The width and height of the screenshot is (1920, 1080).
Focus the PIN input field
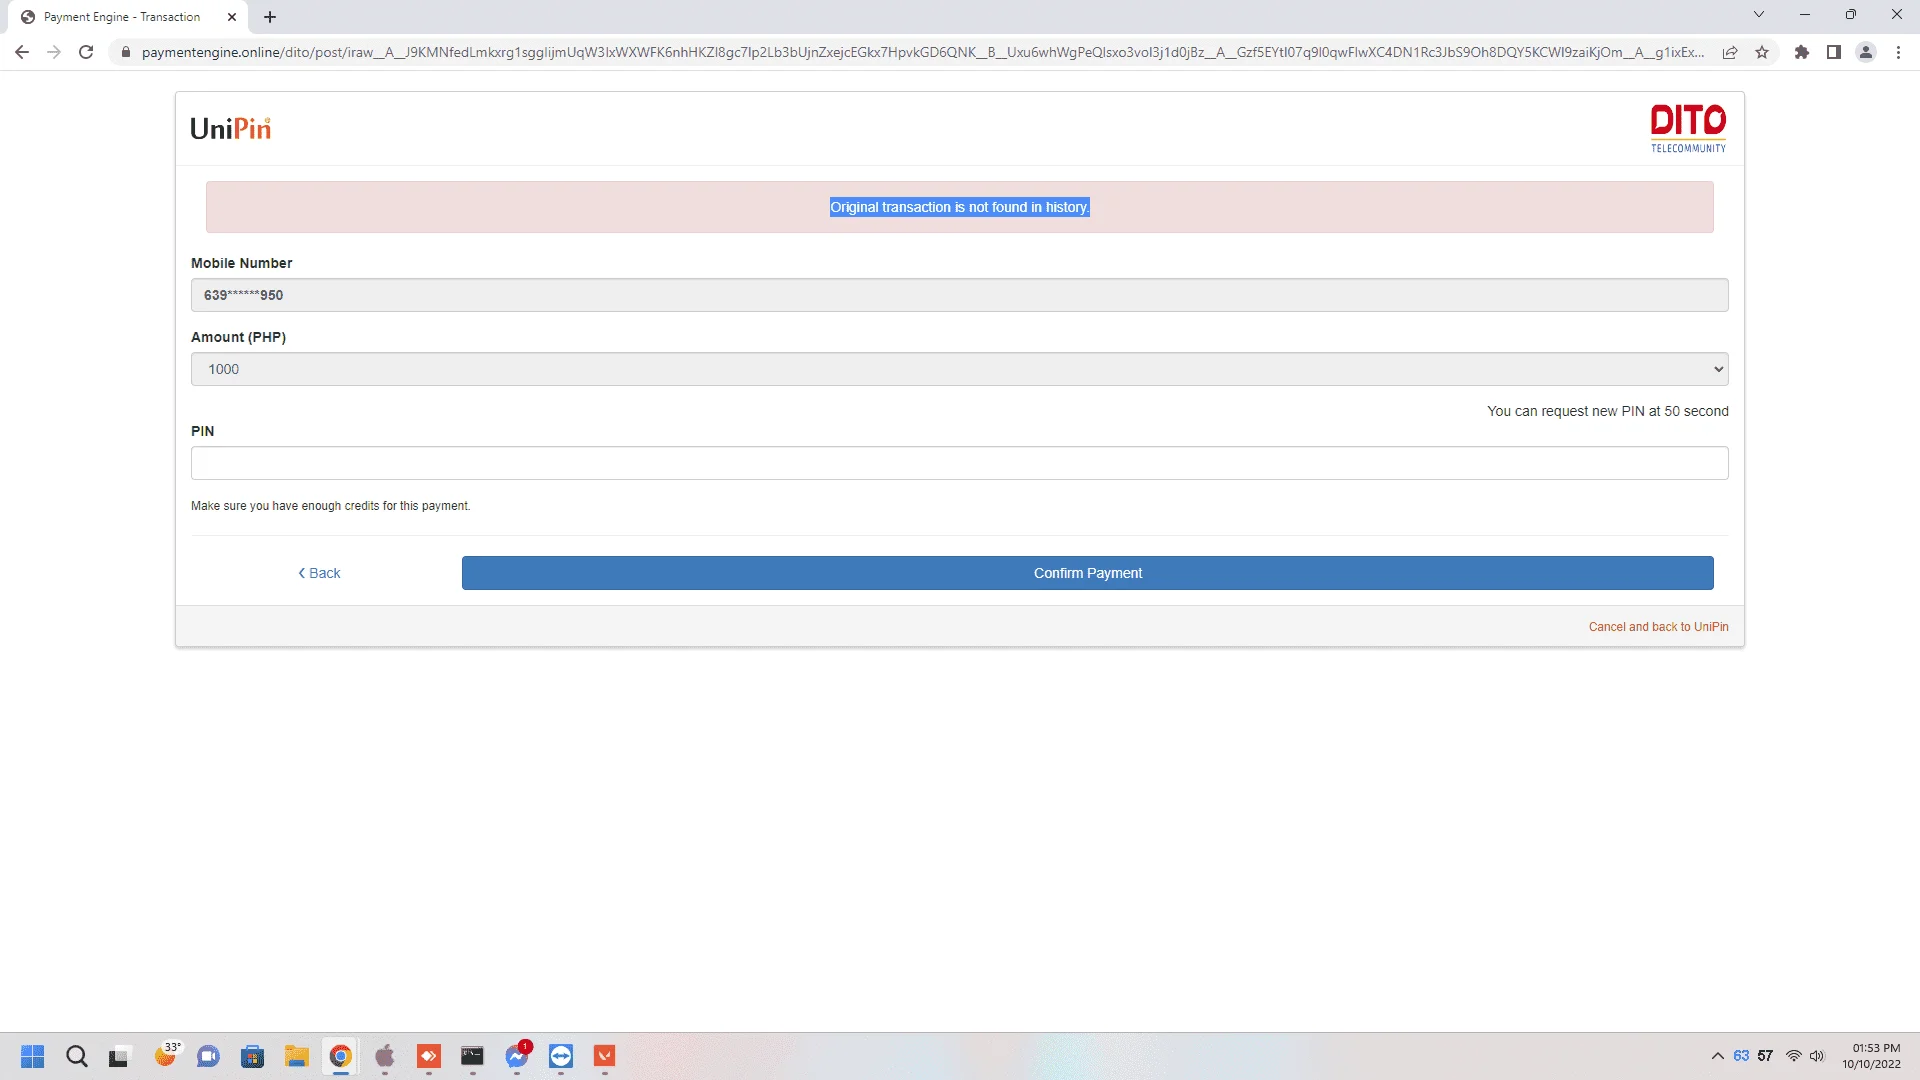click(x=960, y=463)
